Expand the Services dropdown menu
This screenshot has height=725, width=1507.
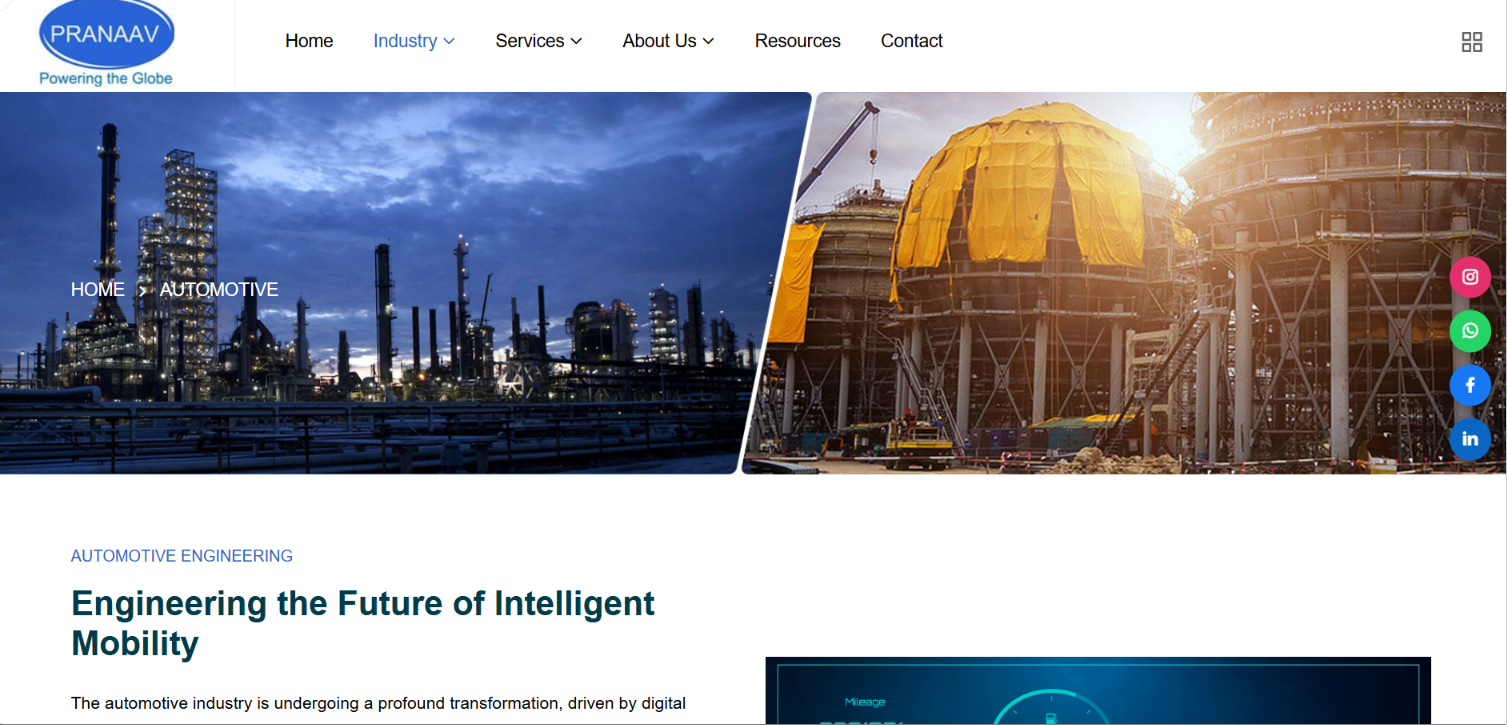click(538, 41)
